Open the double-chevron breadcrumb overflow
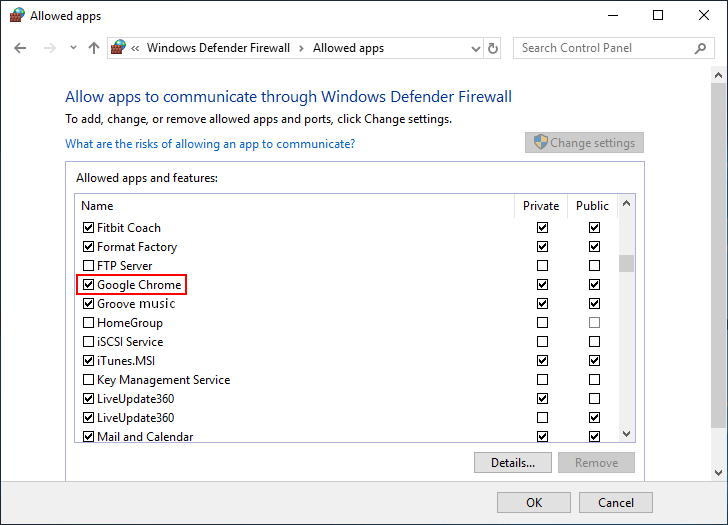 click(135, 48)
